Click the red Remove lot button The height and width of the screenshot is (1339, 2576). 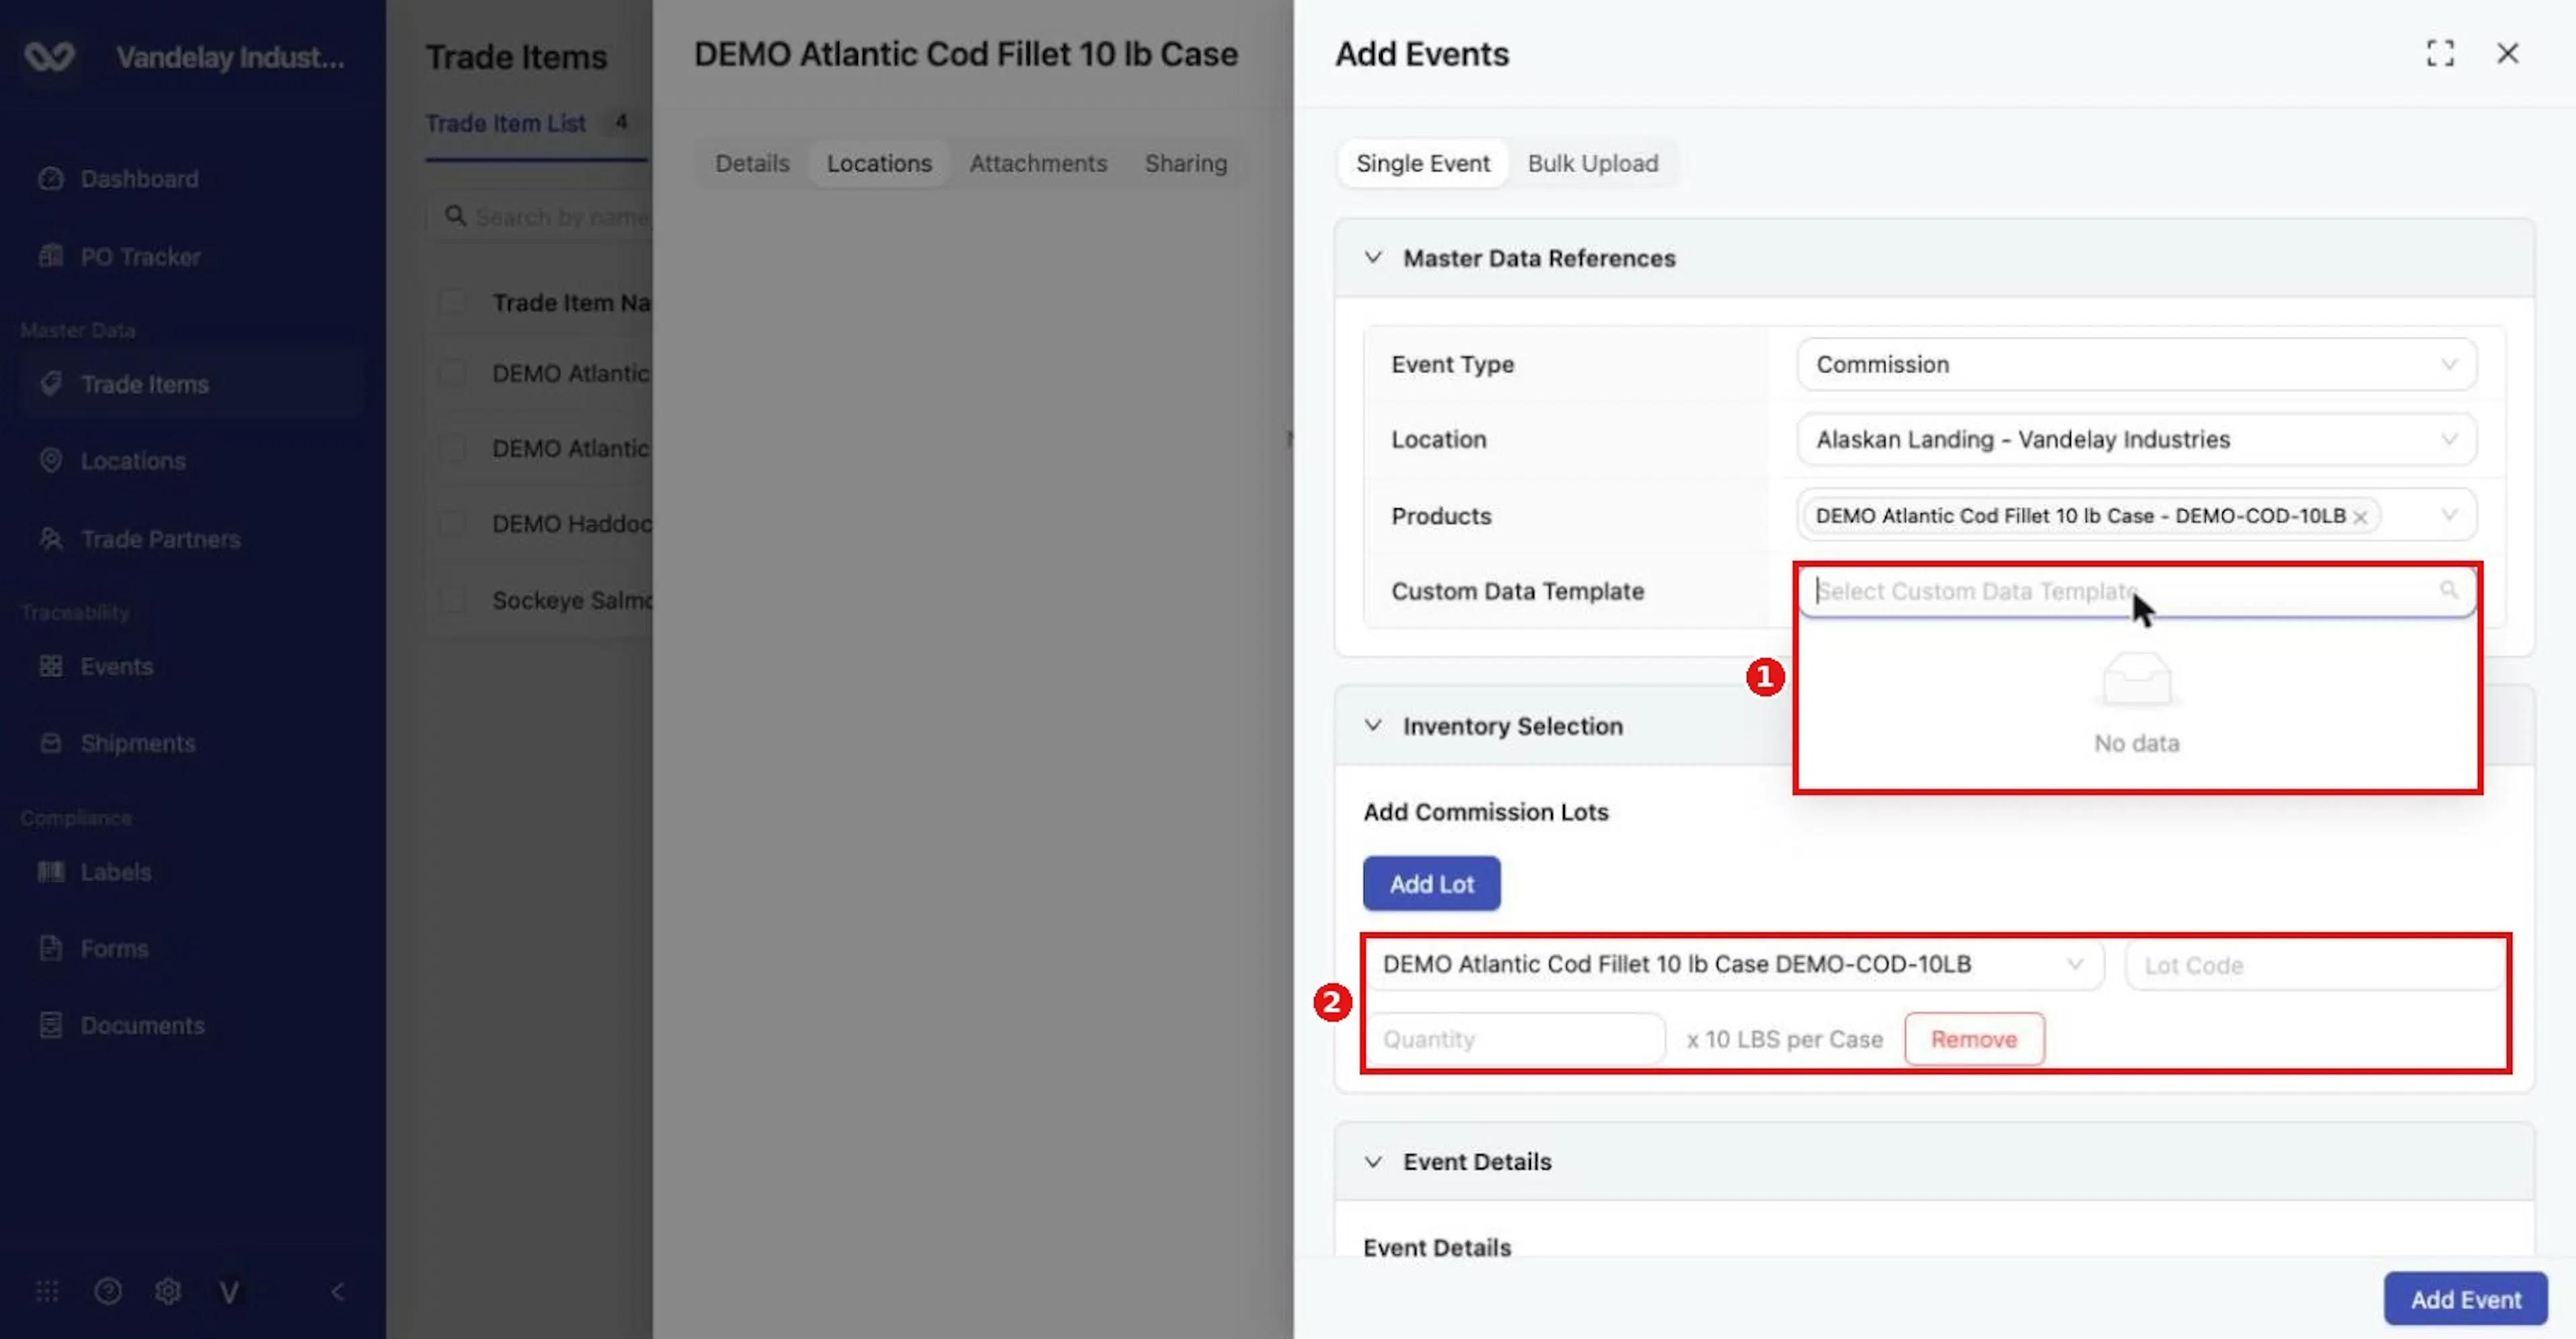tap(1974, 1039)
